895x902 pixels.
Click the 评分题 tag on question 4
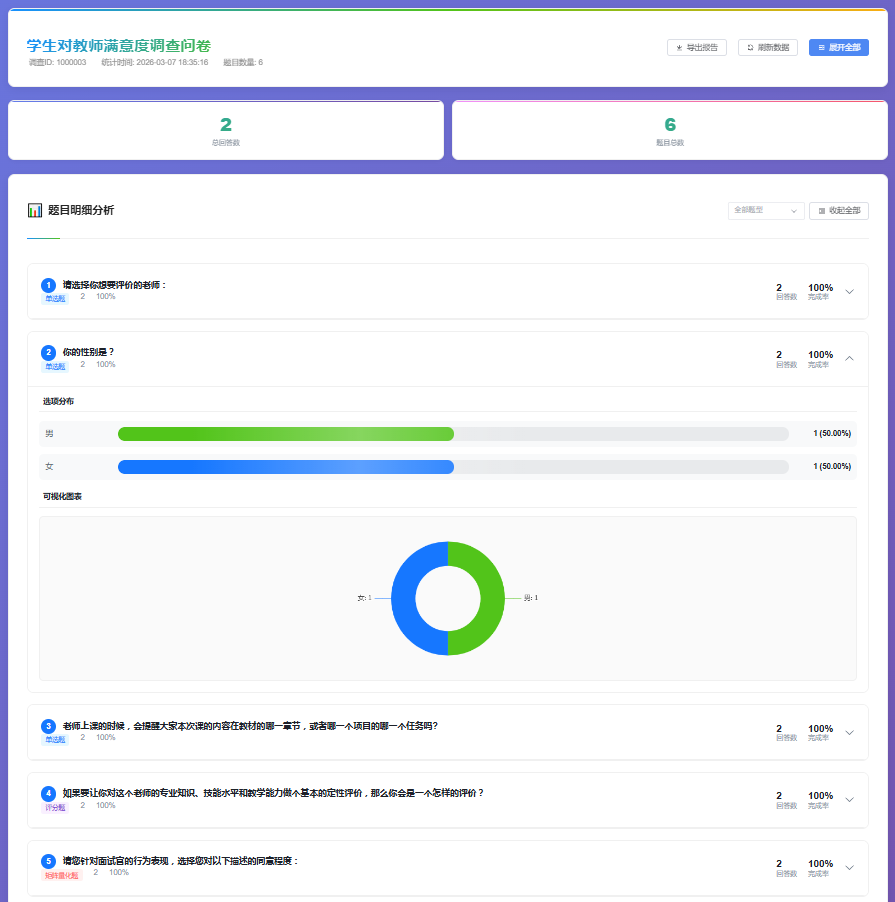(55, 807)
